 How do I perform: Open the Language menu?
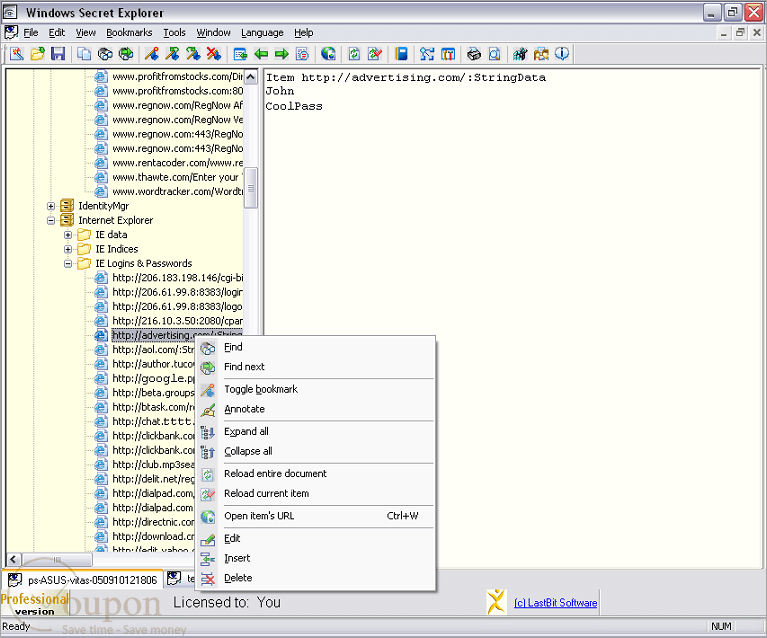click(x=262, y=33)
